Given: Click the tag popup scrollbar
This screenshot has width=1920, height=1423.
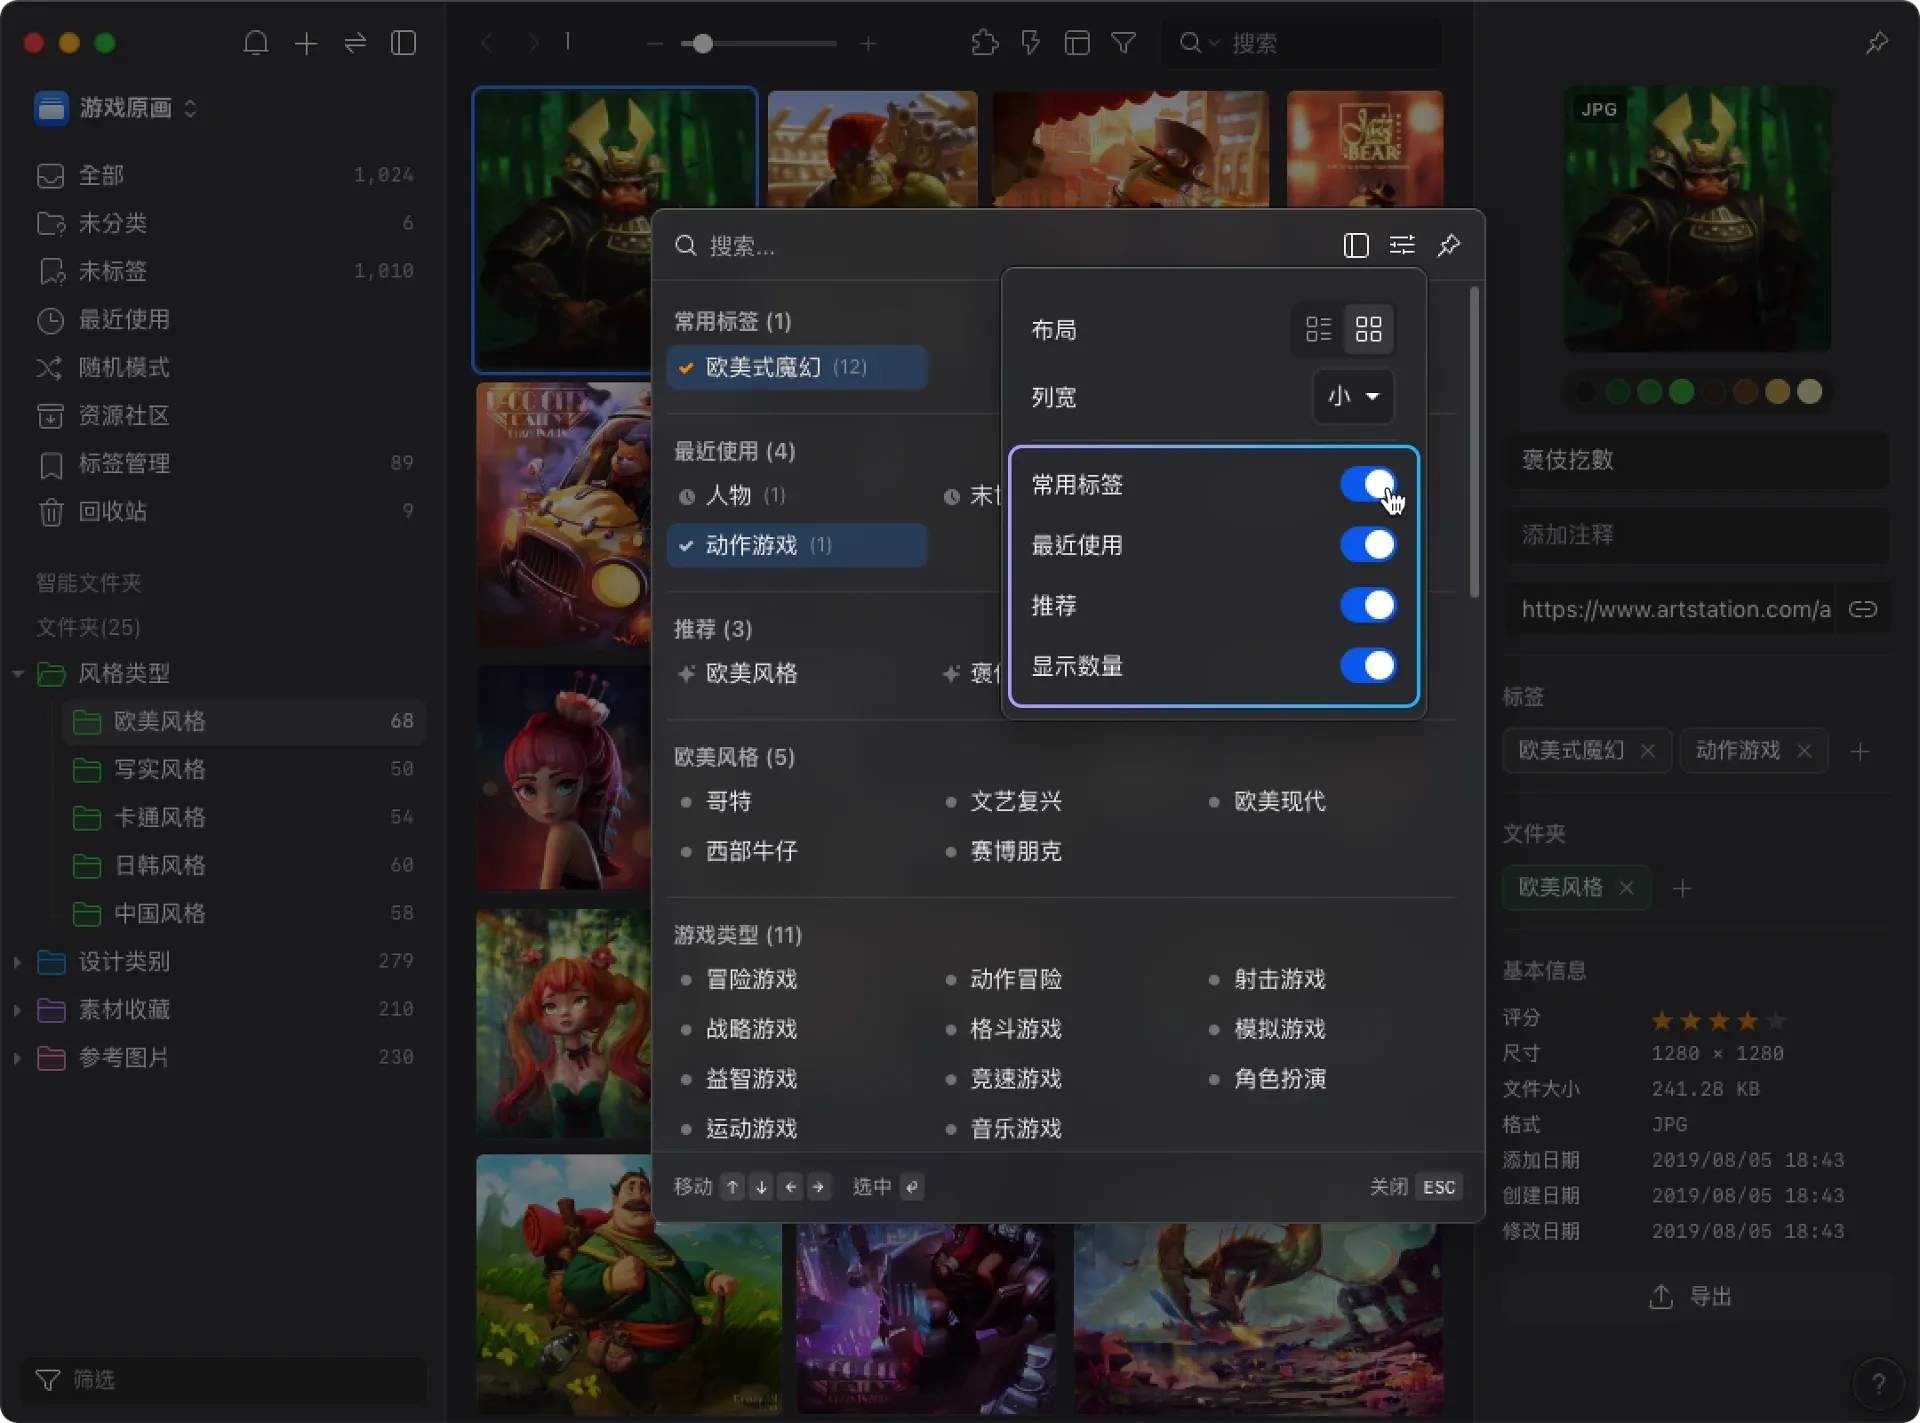Looking at the screenshot, I should (x=1474, y=443).
